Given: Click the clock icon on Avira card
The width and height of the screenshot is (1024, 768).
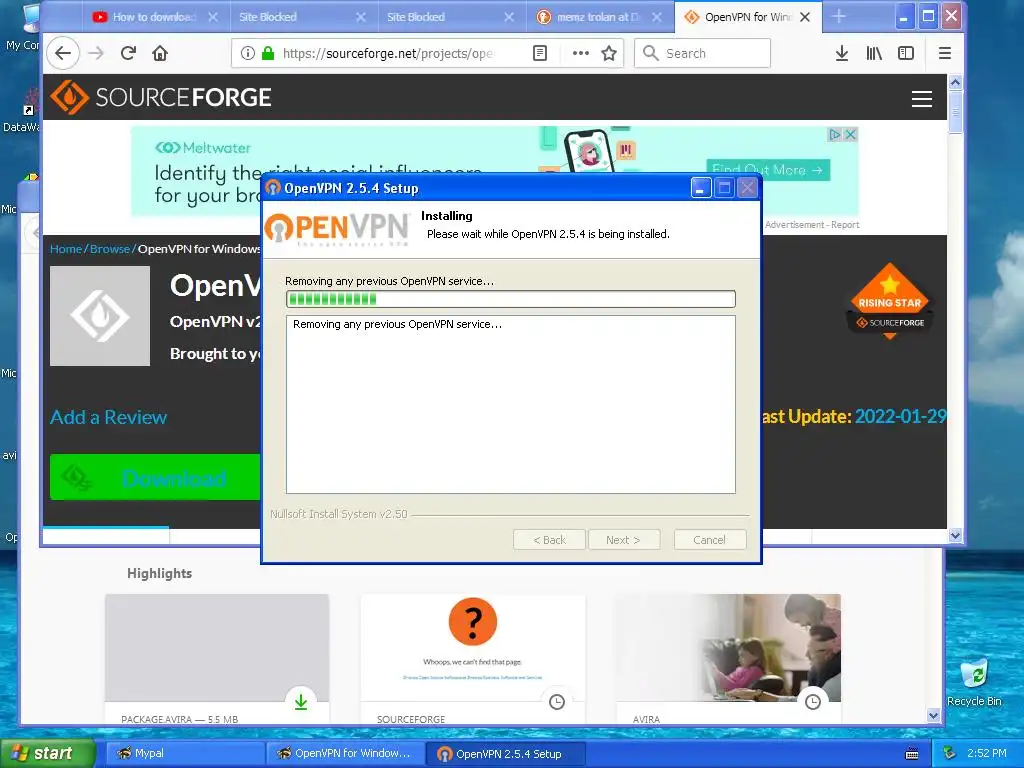Looking at the screenshot, I should [812, 702].
